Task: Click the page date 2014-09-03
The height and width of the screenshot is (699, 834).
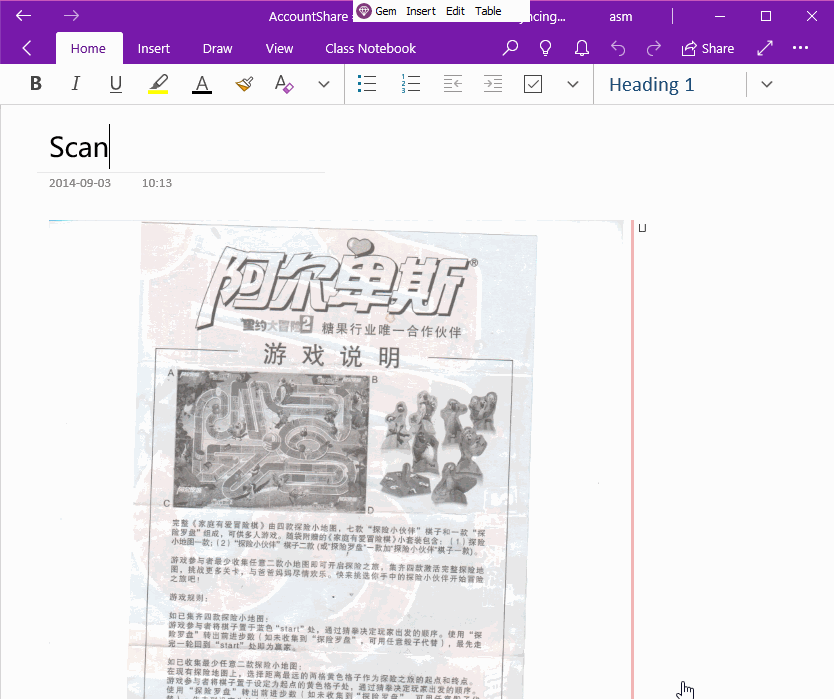Action: click(x=80, y=183)
